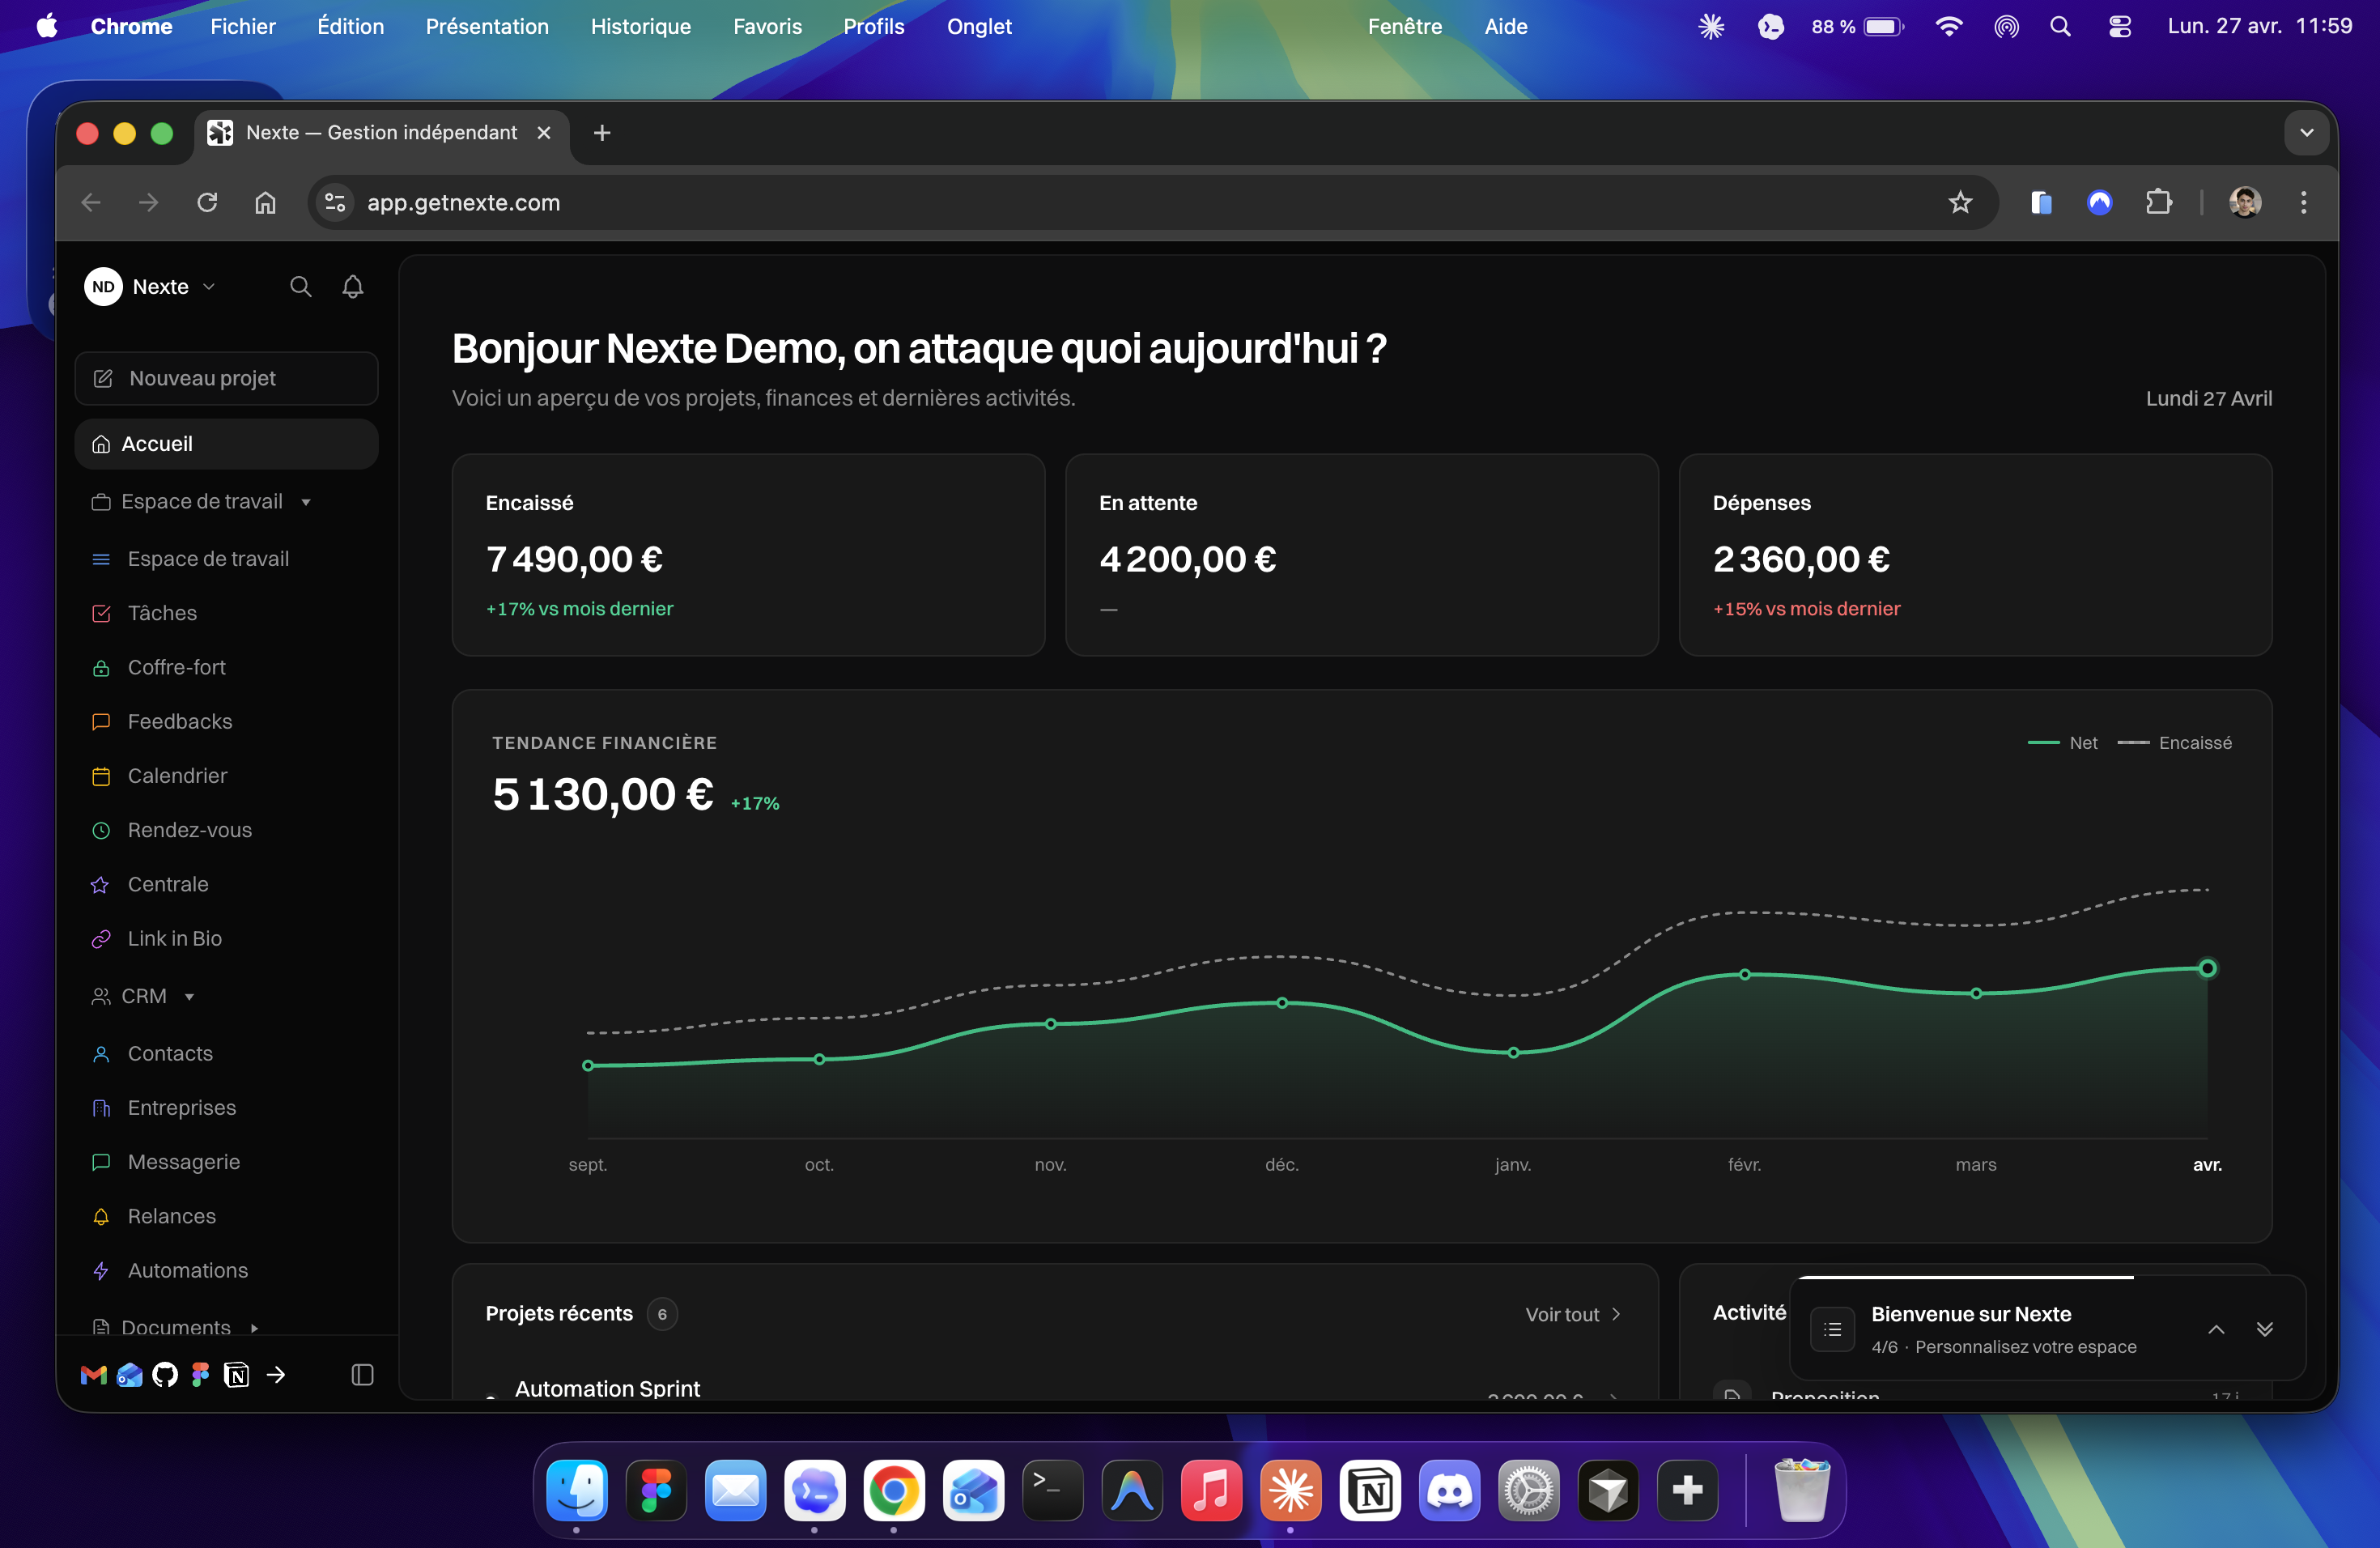Open Chrome three-dot menu
This screenshot has height=1548, width=2380.
pos(2304,203)
